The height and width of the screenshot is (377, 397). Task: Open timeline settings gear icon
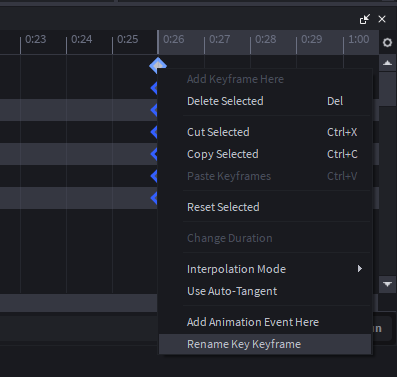pyautogui.click(x=387, y=43)
